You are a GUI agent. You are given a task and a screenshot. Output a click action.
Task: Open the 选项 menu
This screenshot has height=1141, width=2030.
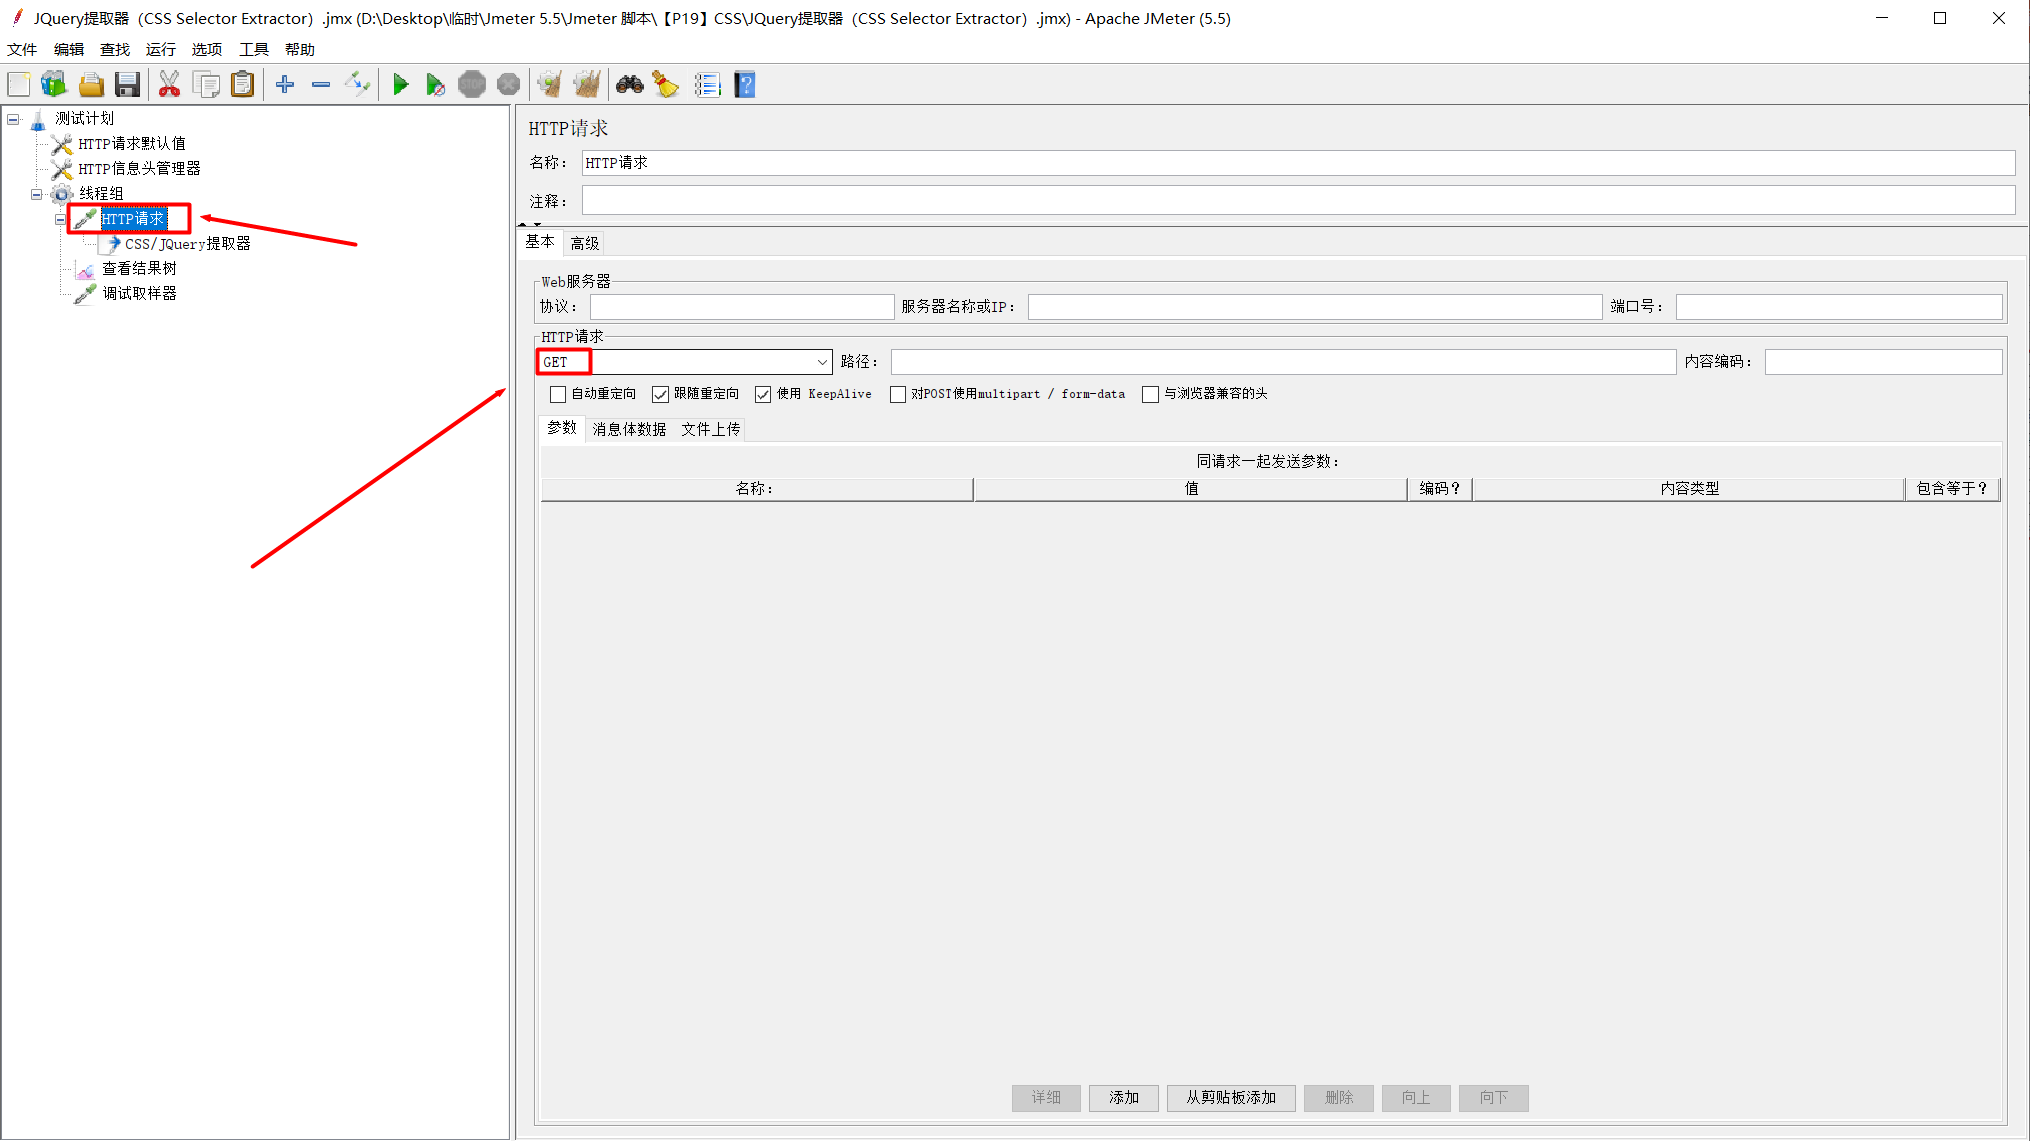(x=207, y=49)
